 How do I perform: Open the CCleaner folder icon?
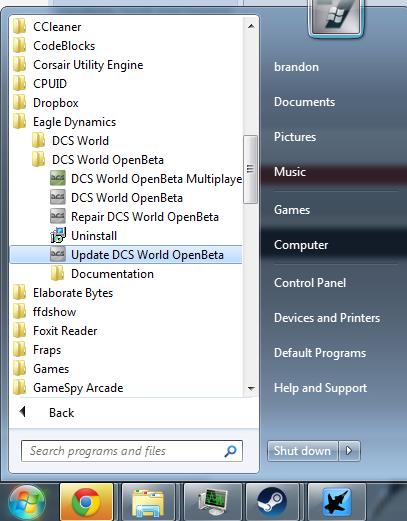[19, 27]
